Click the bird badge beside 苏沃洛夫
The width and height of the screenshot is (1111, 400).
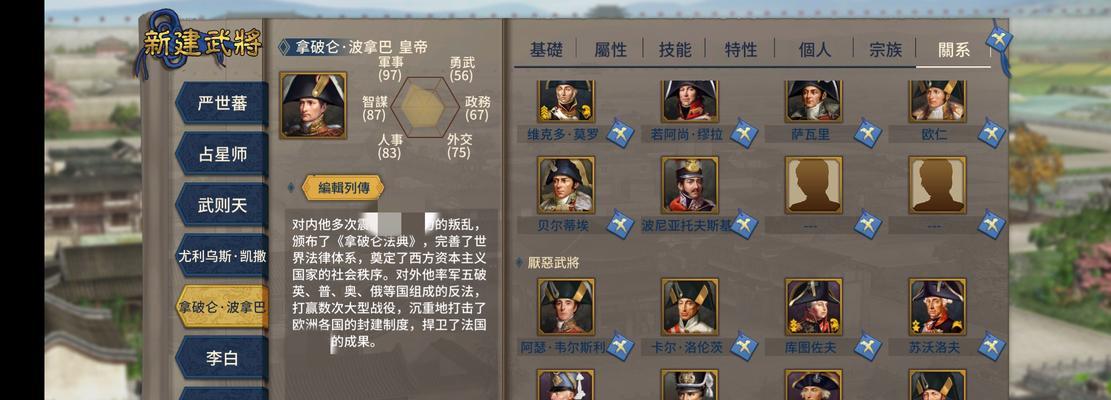point(991,346)
